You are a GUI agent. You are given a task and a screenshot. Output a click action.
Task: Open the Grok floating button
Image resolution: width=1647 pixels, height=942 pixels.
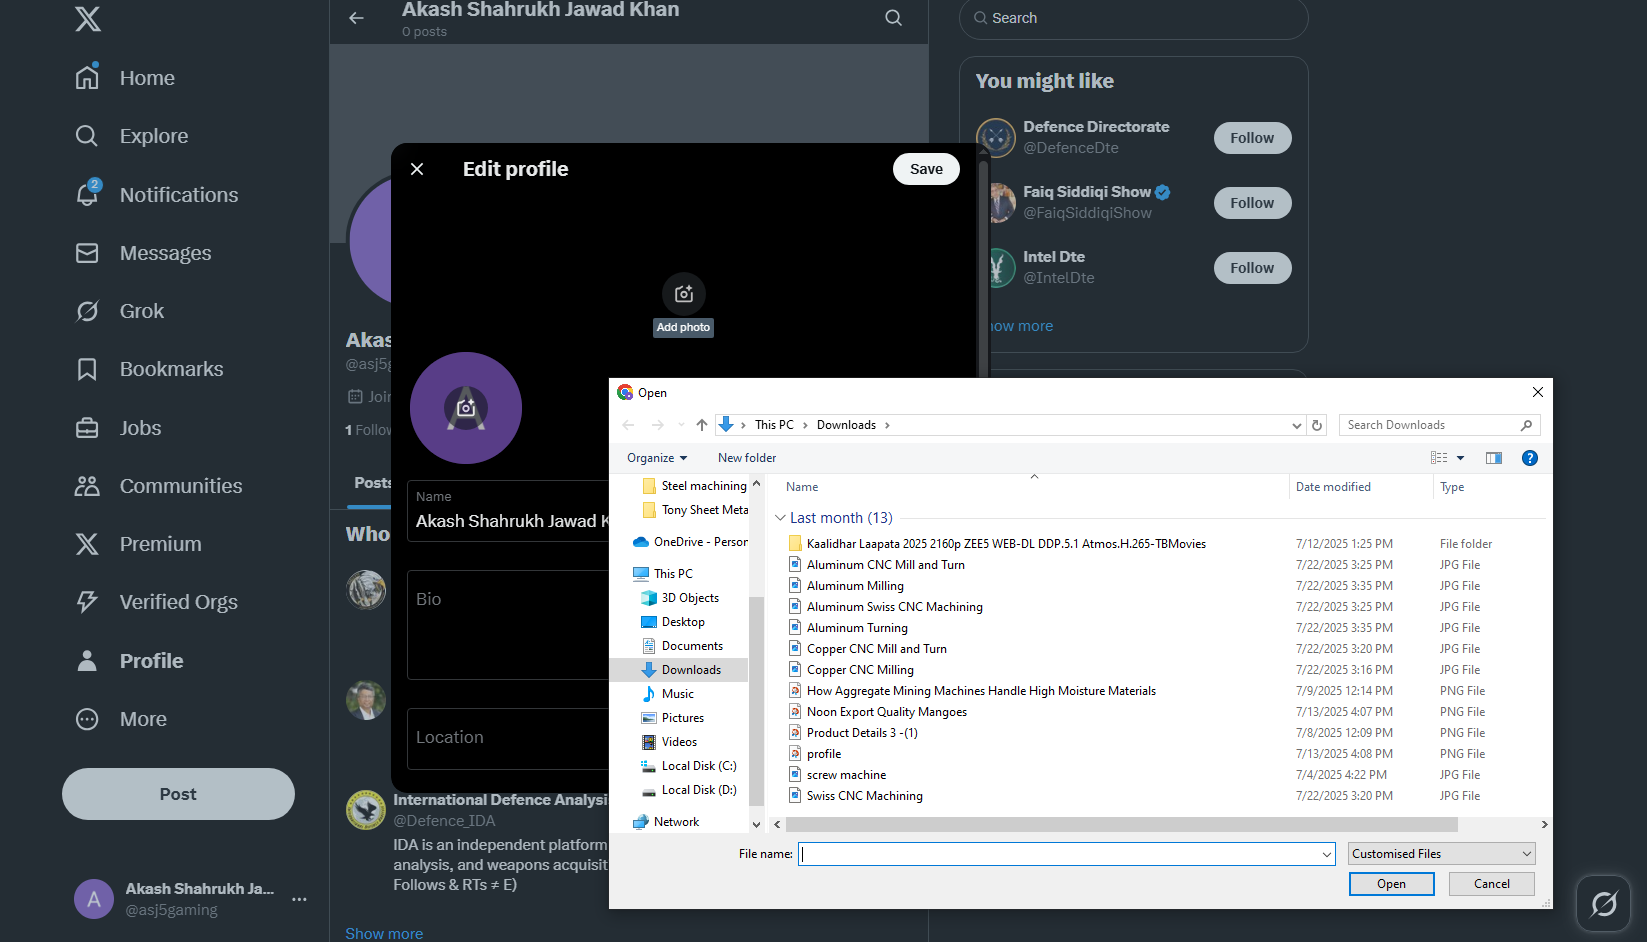coord(1604,904)
